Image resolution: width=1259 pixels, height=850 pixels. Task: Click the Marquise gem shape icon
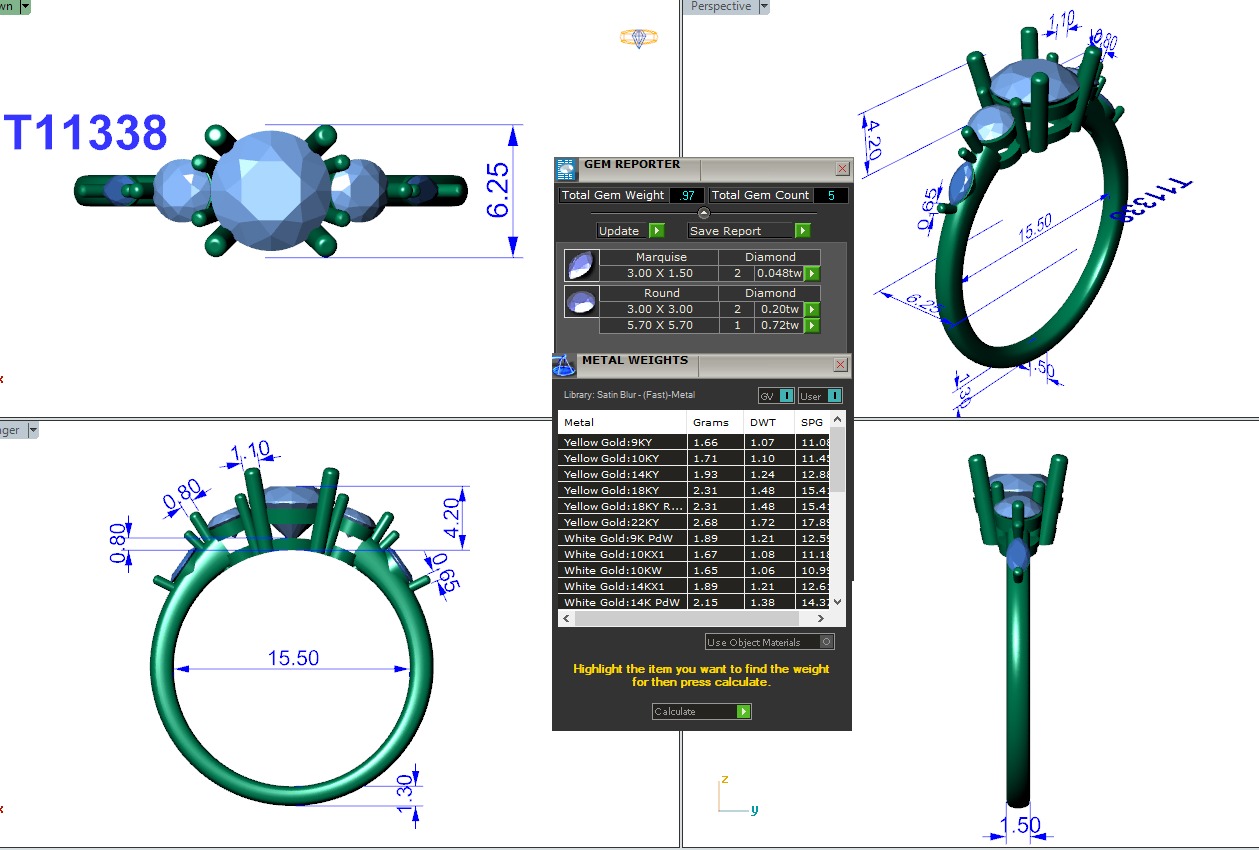pyautogui.click(x=580, y=265)
